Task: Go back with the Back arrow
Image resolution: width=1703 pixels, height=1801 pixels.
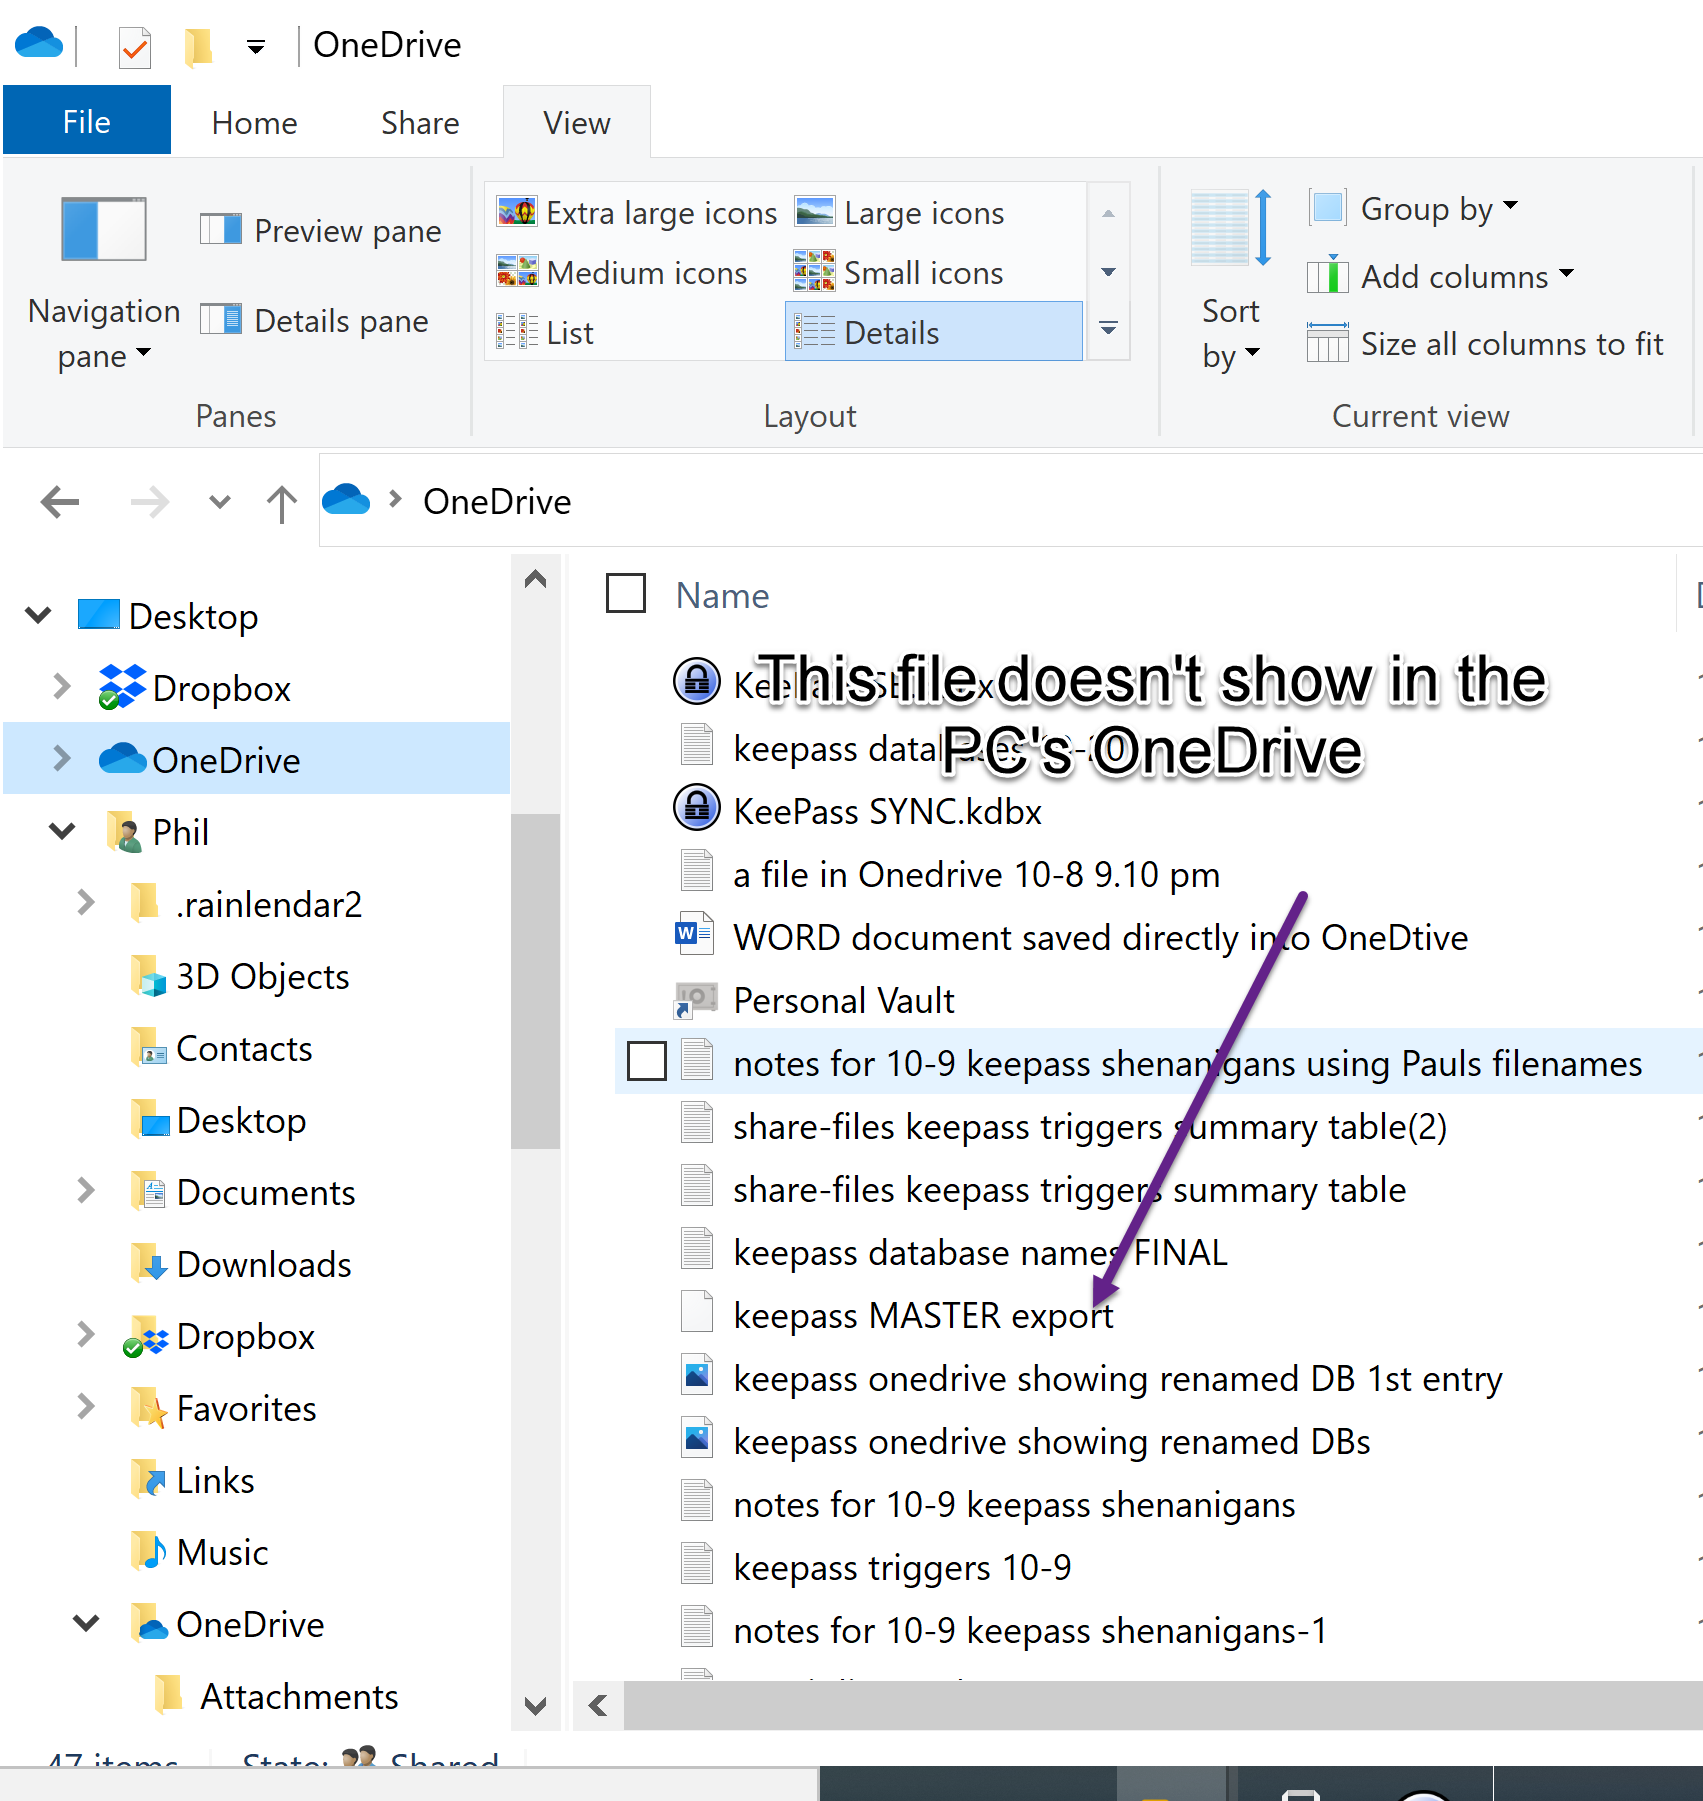Action: [x=60, y=501]
